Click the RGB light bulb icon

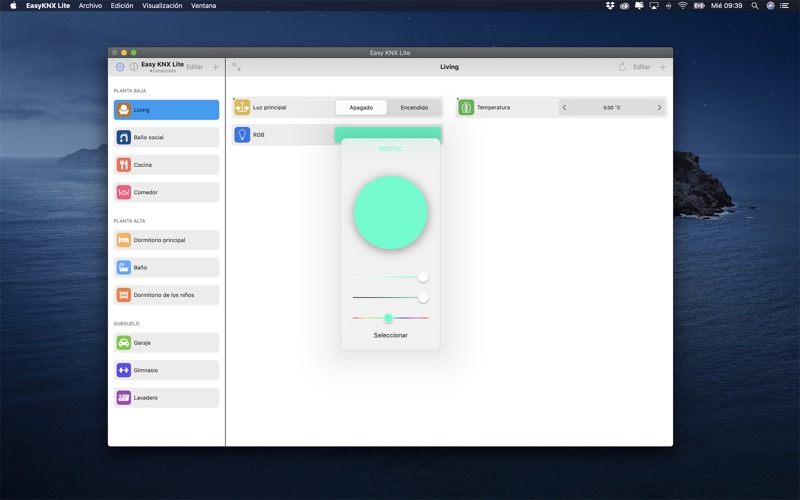pyautogui.click(x=242, y=135)
